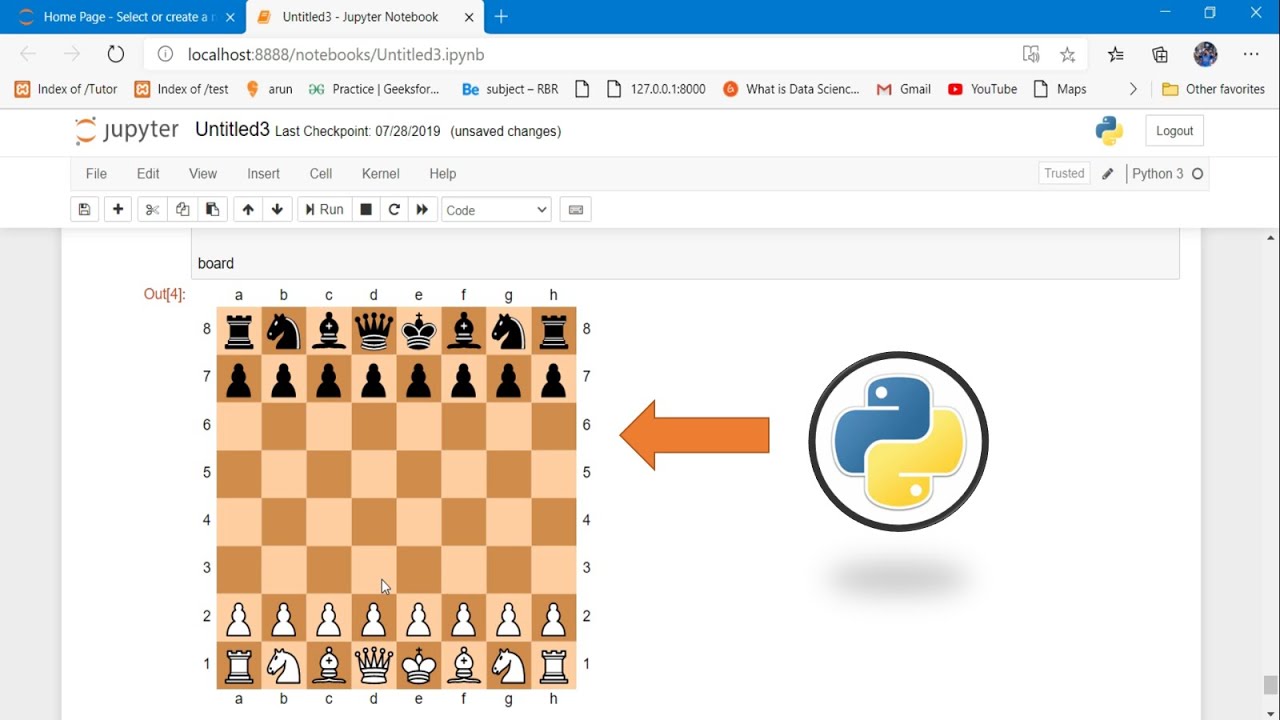Image resolution: width=1280 pixels, height=720 pixels.
Task: View site information icon in address bar
Action: pos(166,55)
